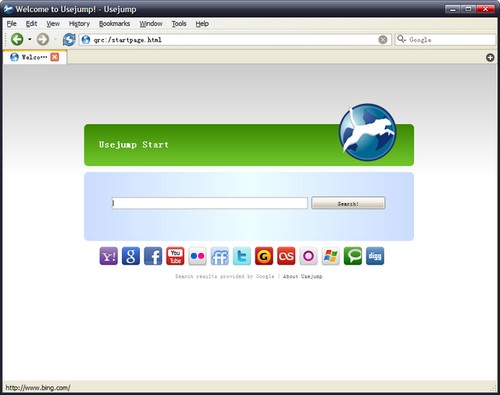500x395 pixels.
Task: Open the Twitter shortcut icon
Action: pos(242,256)
